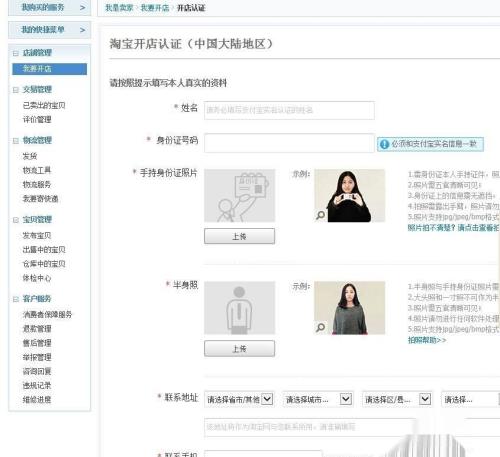This screenshot has width=500, height=457.
Task: Open the ID-holding example photo
Action: click(350, 196)
